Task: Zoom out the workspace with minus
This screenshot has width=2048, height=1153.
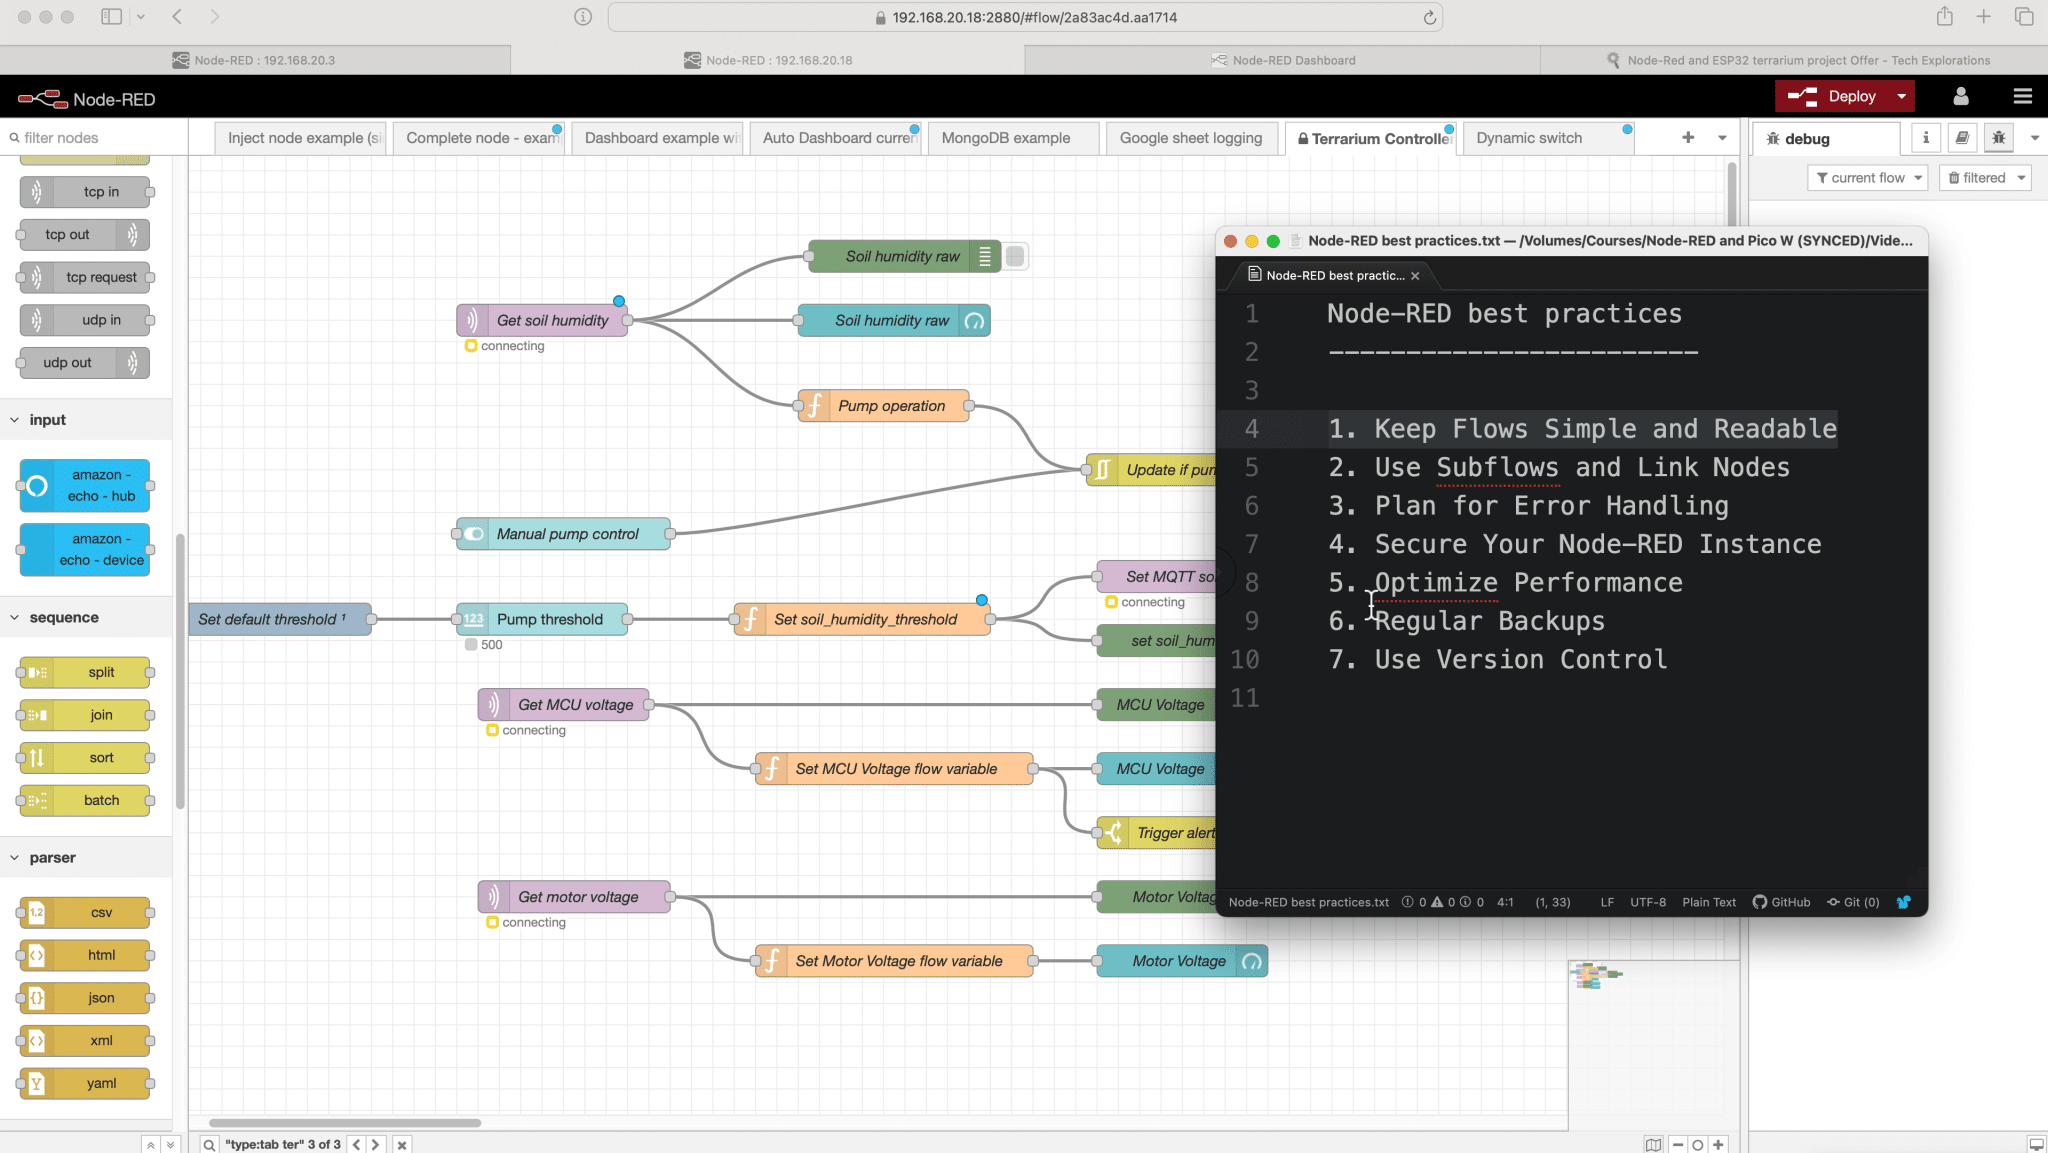Action: [1678, 1145]
